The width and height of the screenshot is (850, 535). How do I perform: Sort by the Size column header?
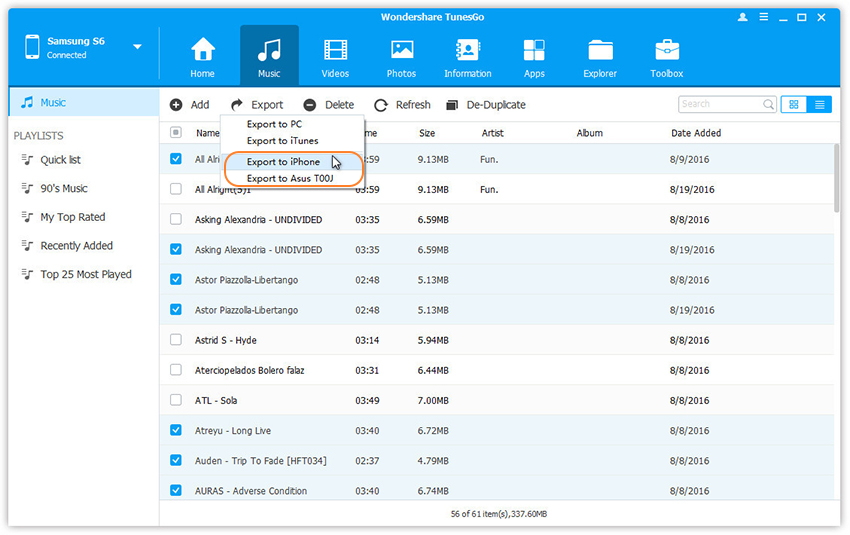click(x=427, y=133)
